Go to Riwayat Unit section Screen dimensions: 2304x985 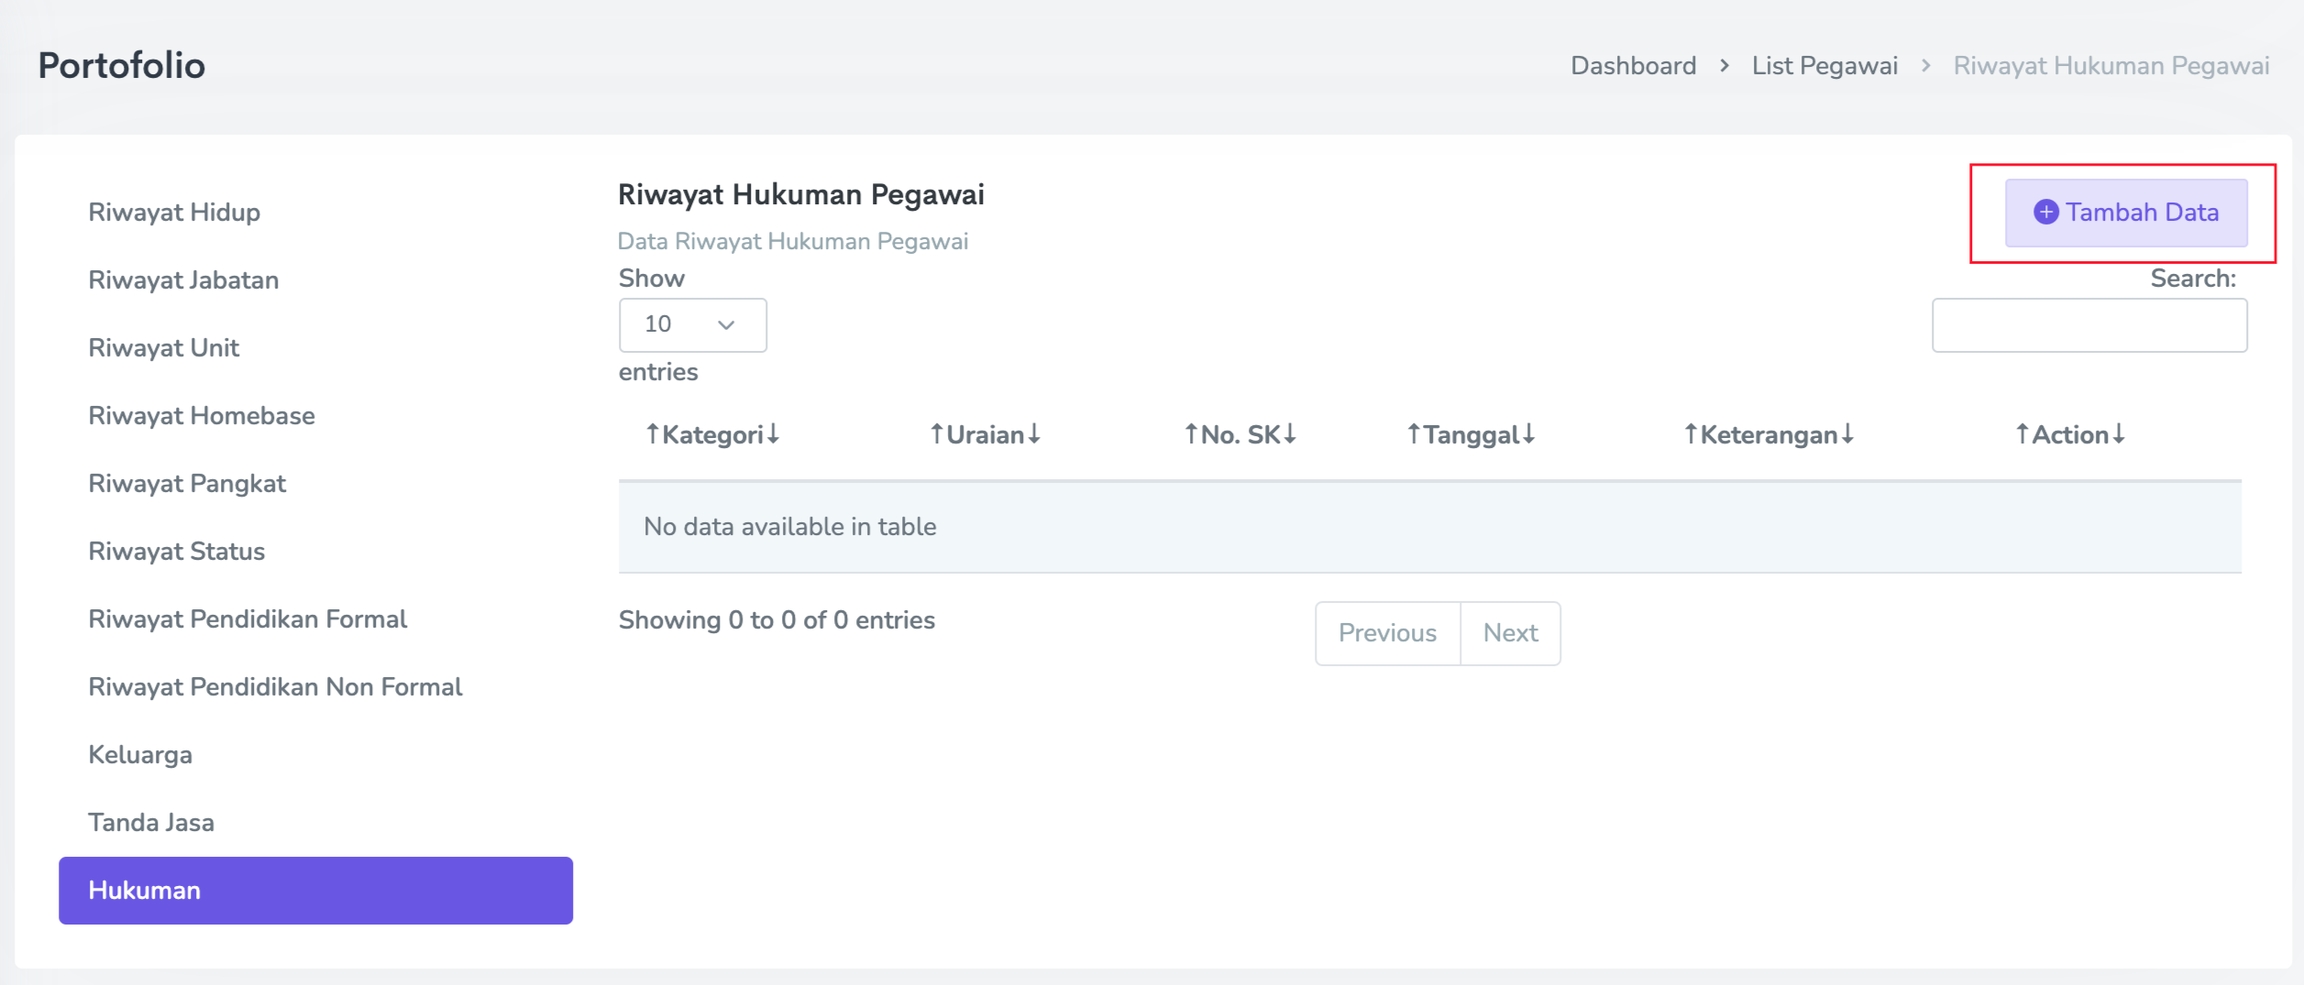click(164, 348)
